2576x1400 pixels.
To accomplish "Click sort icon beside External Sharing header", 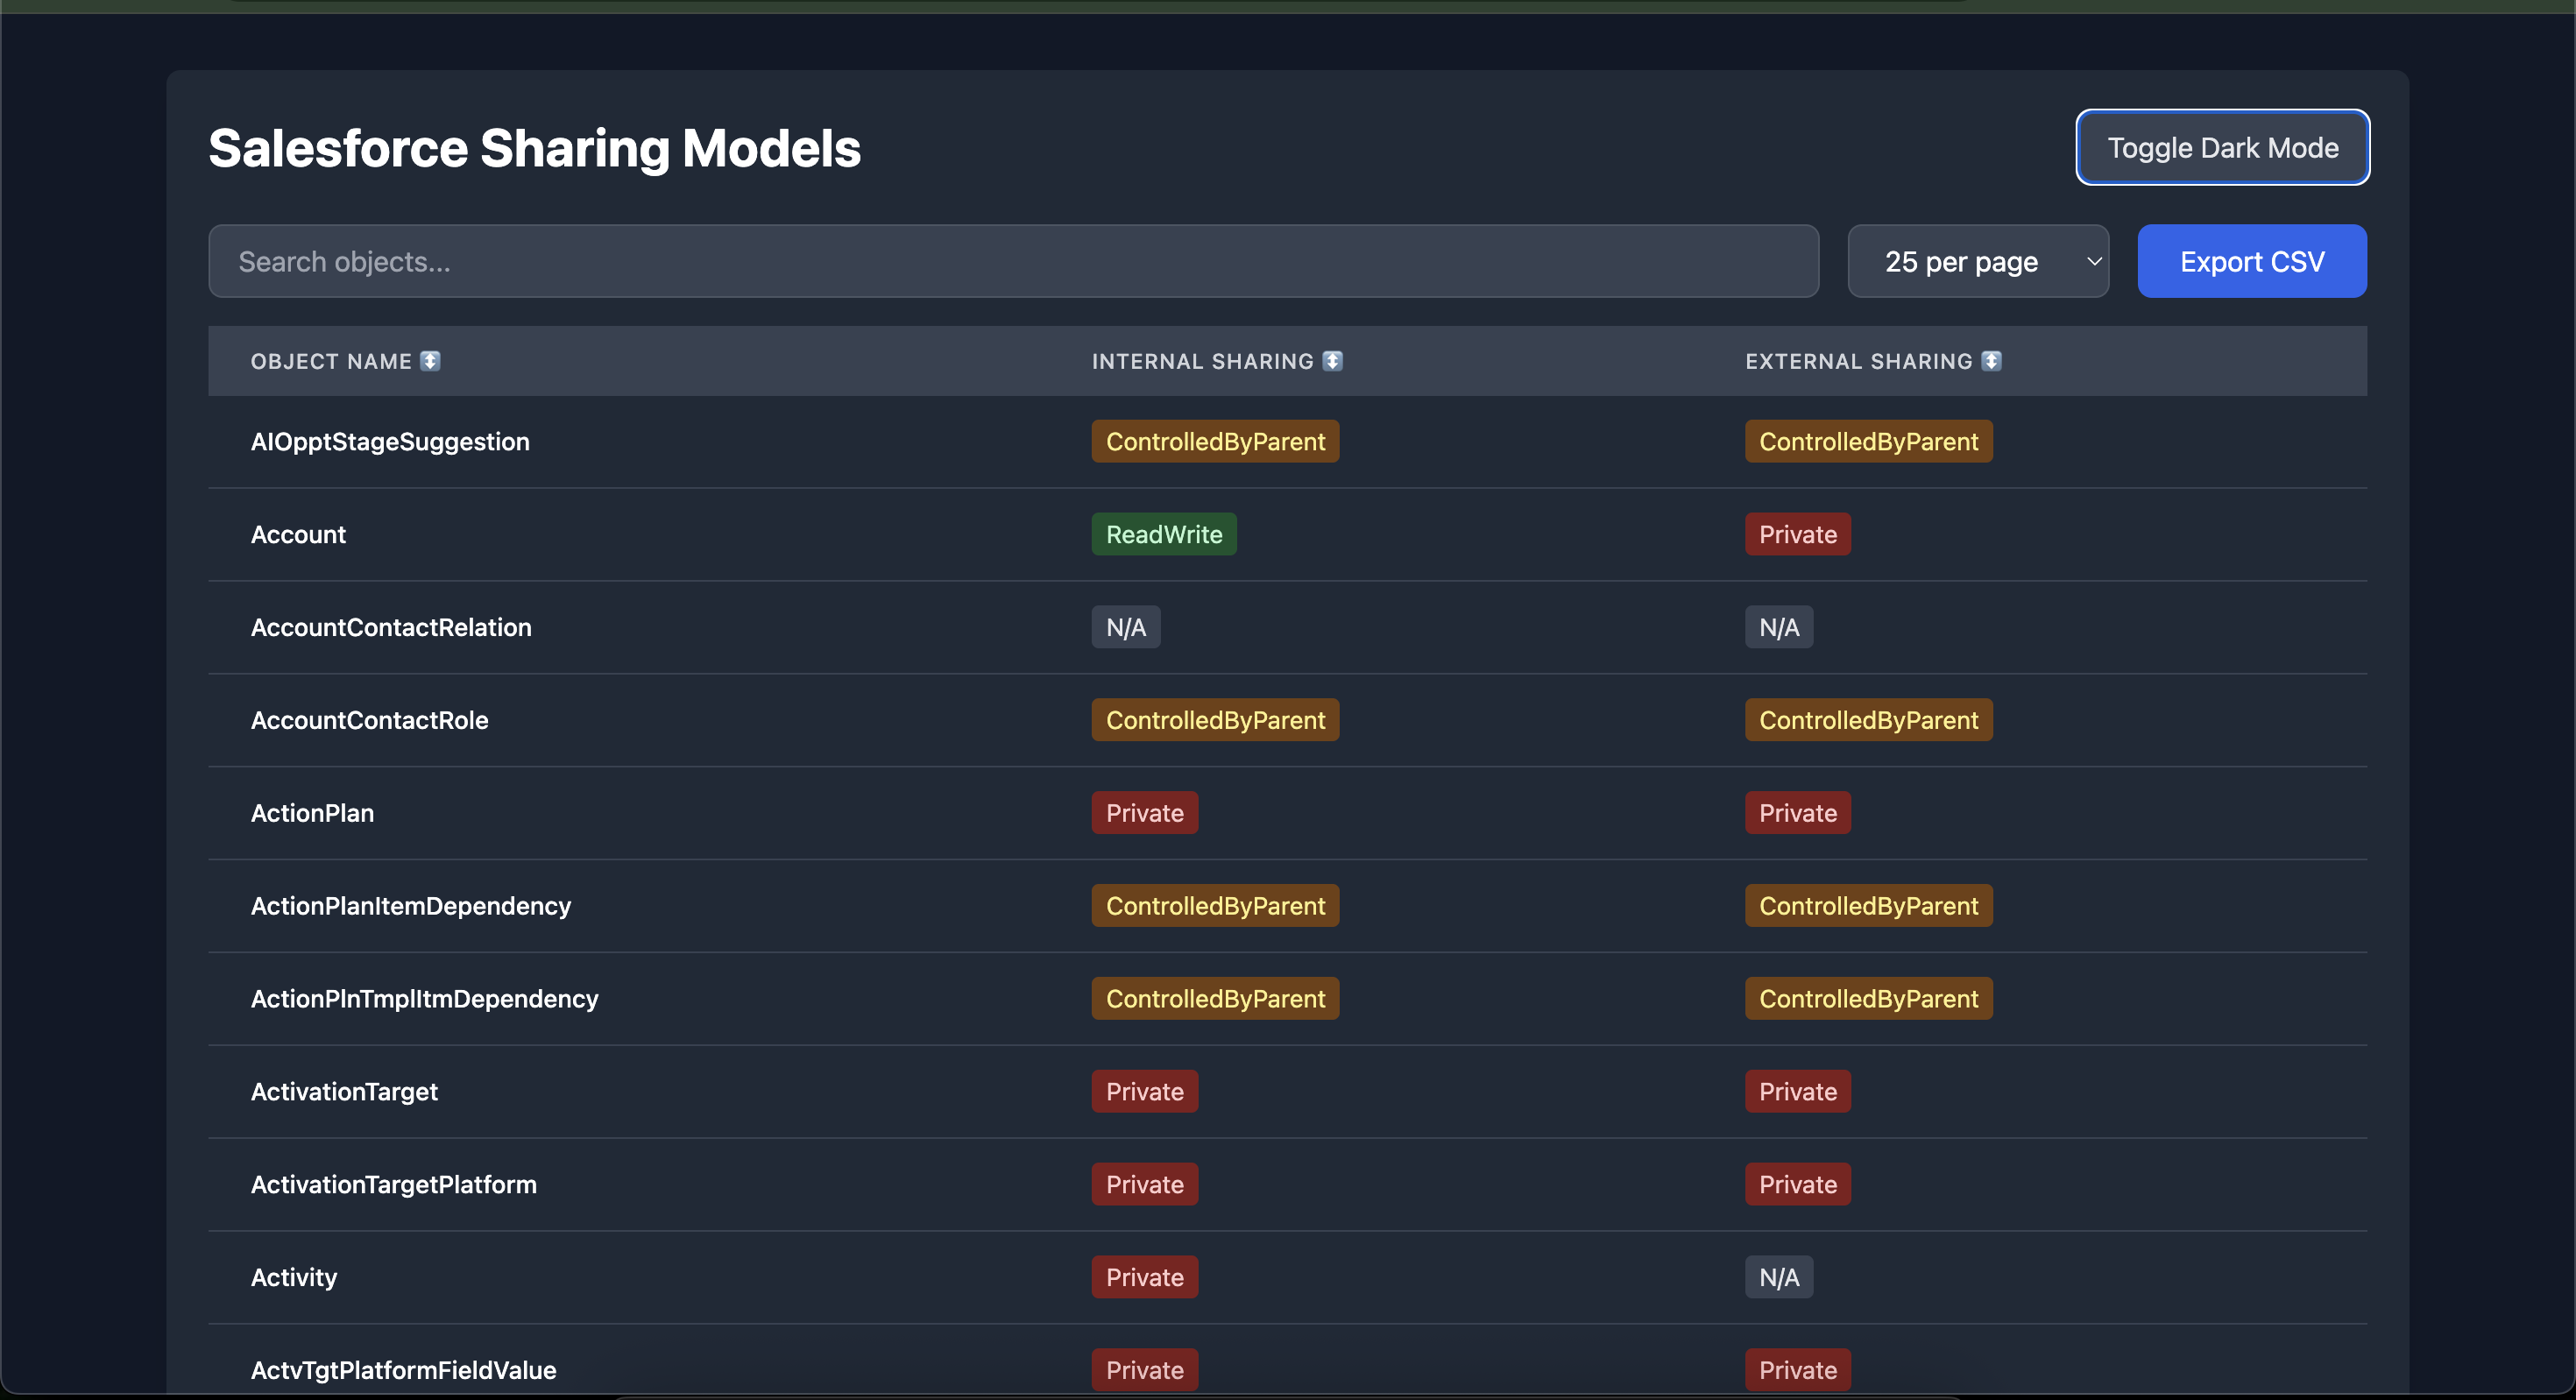I will click(1991, 361).
